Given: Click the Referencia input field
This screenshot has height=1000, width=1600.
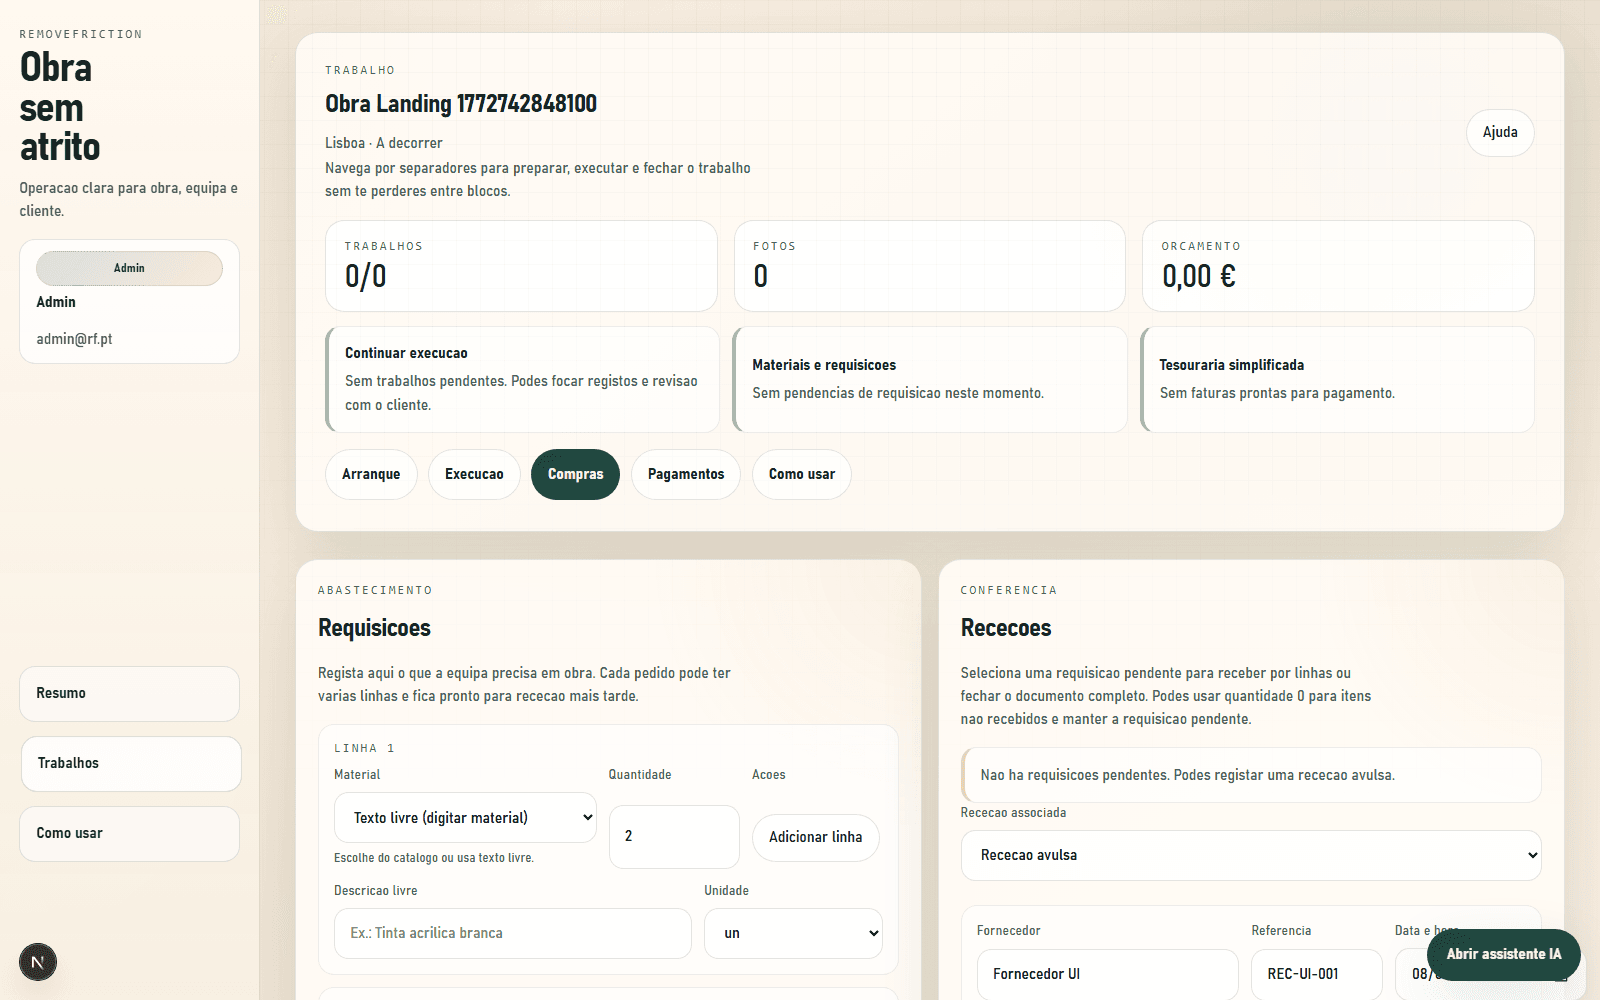Looking at the screenshot, I should pyautogui.click(x=1315, y=974).
